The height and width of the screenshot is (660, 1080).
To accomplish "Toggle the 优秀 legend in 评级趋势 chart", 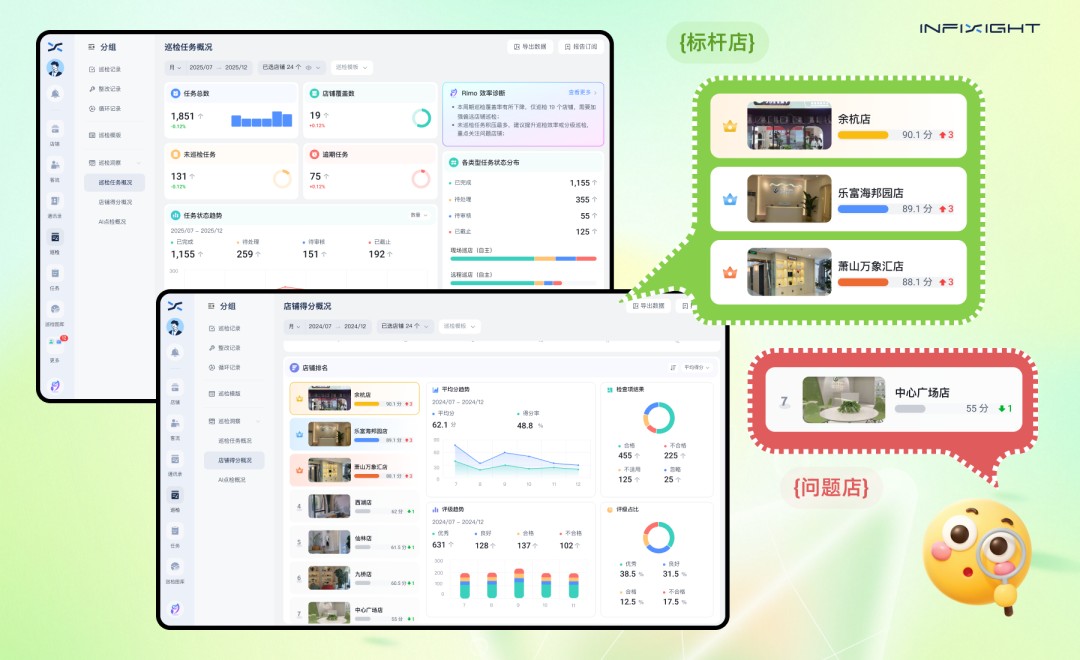I will (x=441, y=534).
